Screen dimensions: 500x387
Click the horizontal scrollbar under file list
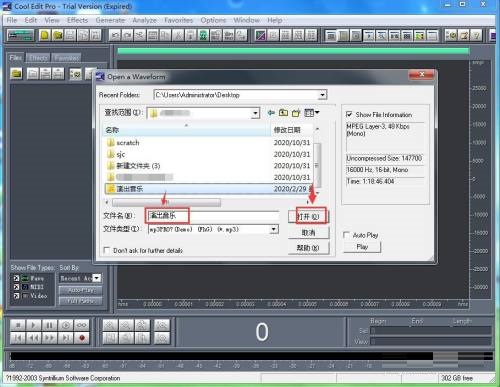pos(166,202)
